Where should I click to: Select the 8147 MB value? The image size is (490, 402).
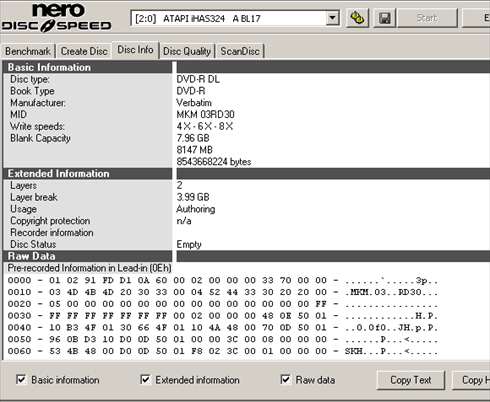click(x=194, y=150)
